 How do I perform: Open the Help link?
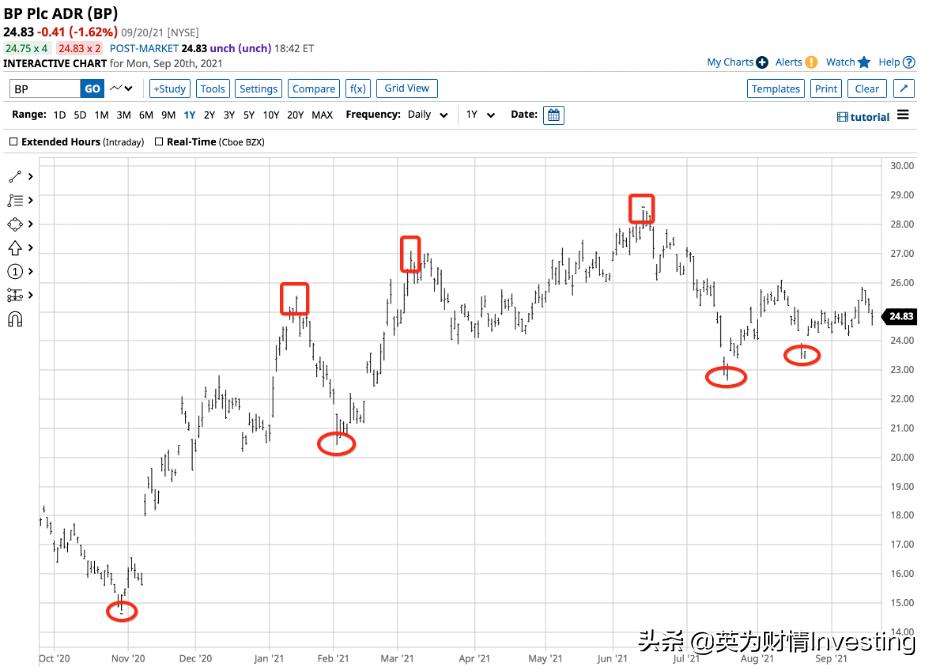889,62
